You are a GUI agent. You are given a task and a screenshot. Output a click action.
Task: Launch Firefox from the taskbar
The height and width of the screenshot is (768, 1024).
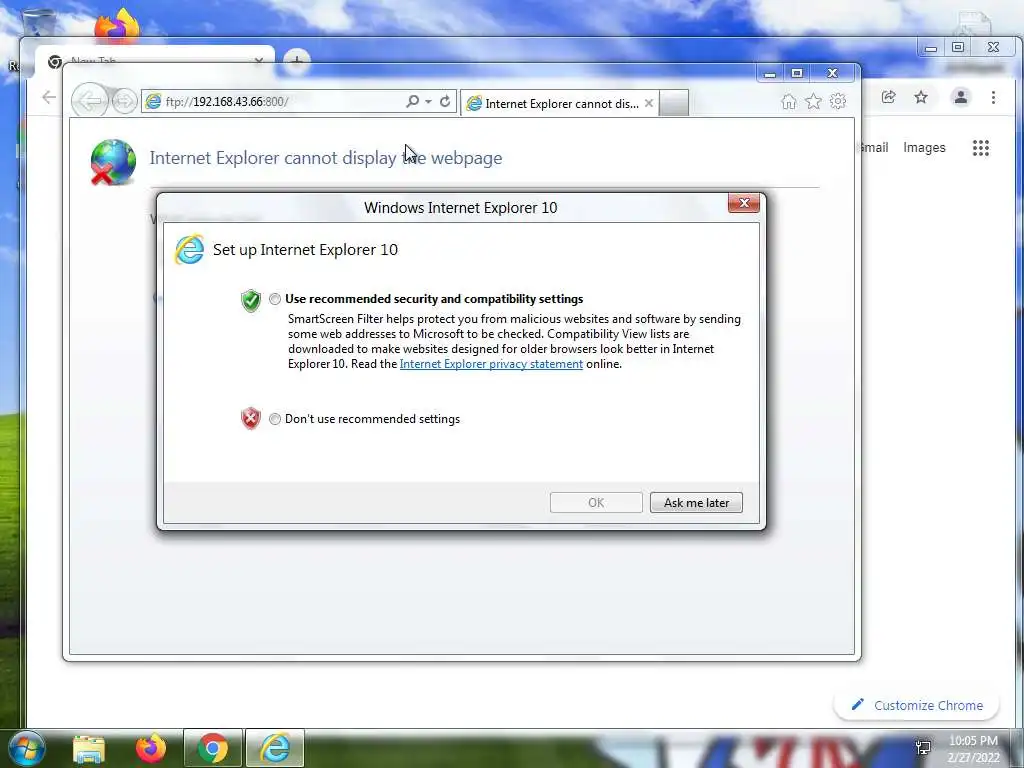pos(151,748)
